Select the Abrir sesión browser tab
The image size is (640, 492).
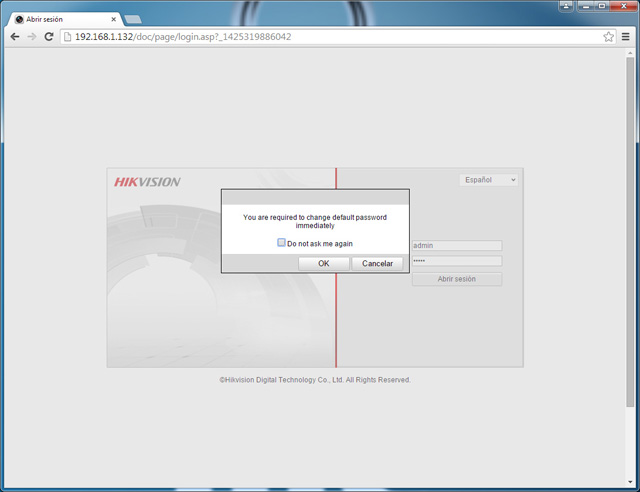65,19
